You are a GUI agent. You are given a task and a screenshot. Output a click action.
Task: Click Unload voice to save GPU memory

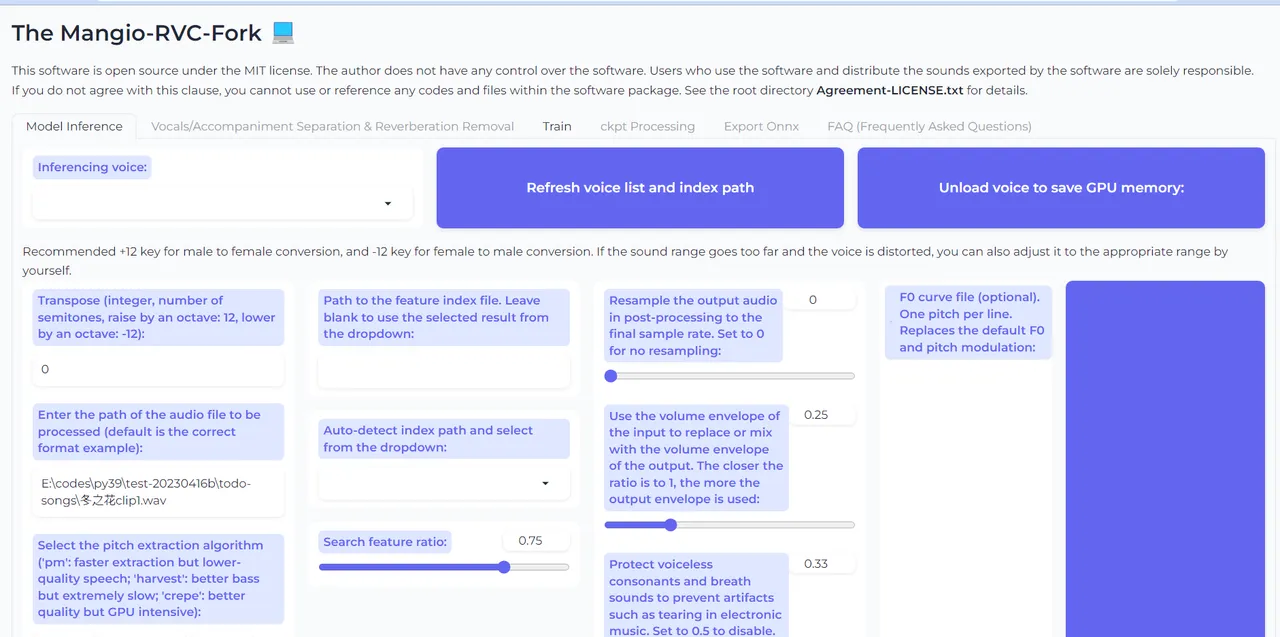click(x=1061, y=188)
